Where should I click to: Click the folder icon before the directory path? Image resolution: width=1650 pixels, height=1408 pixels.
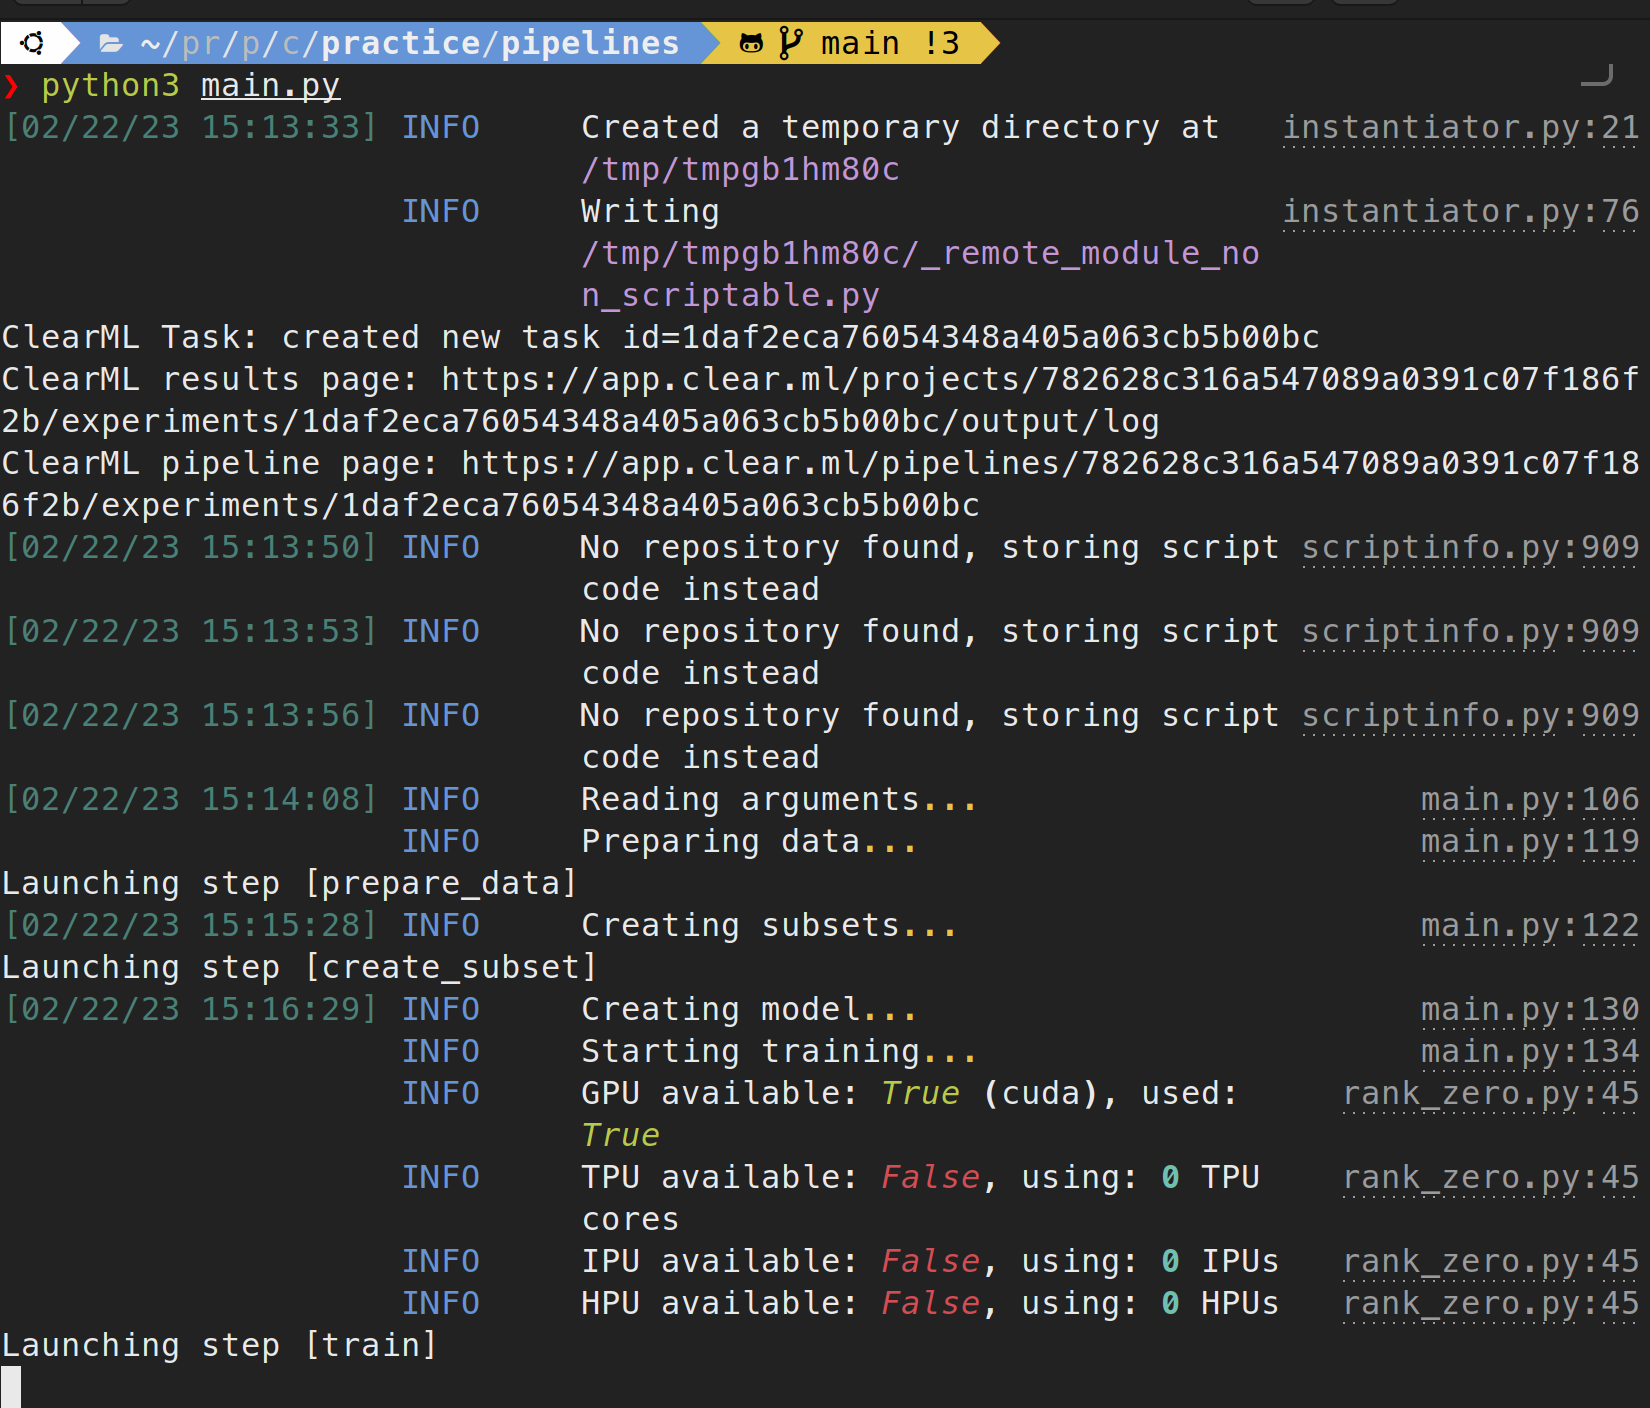[x=110, y=43]
